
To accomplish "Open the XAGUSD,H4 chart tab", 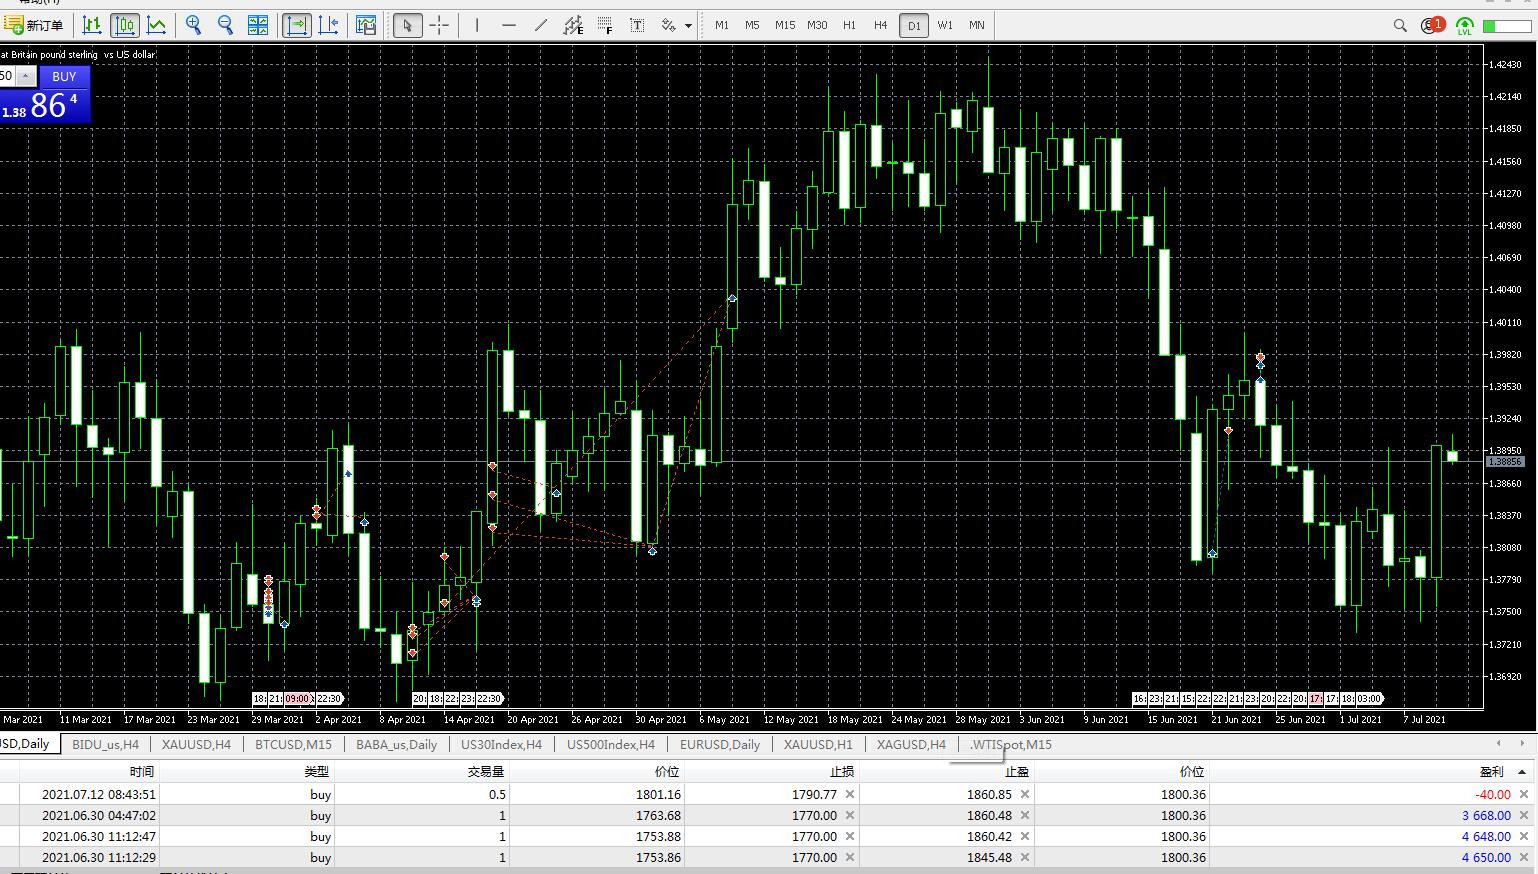I will click(911, 744).
